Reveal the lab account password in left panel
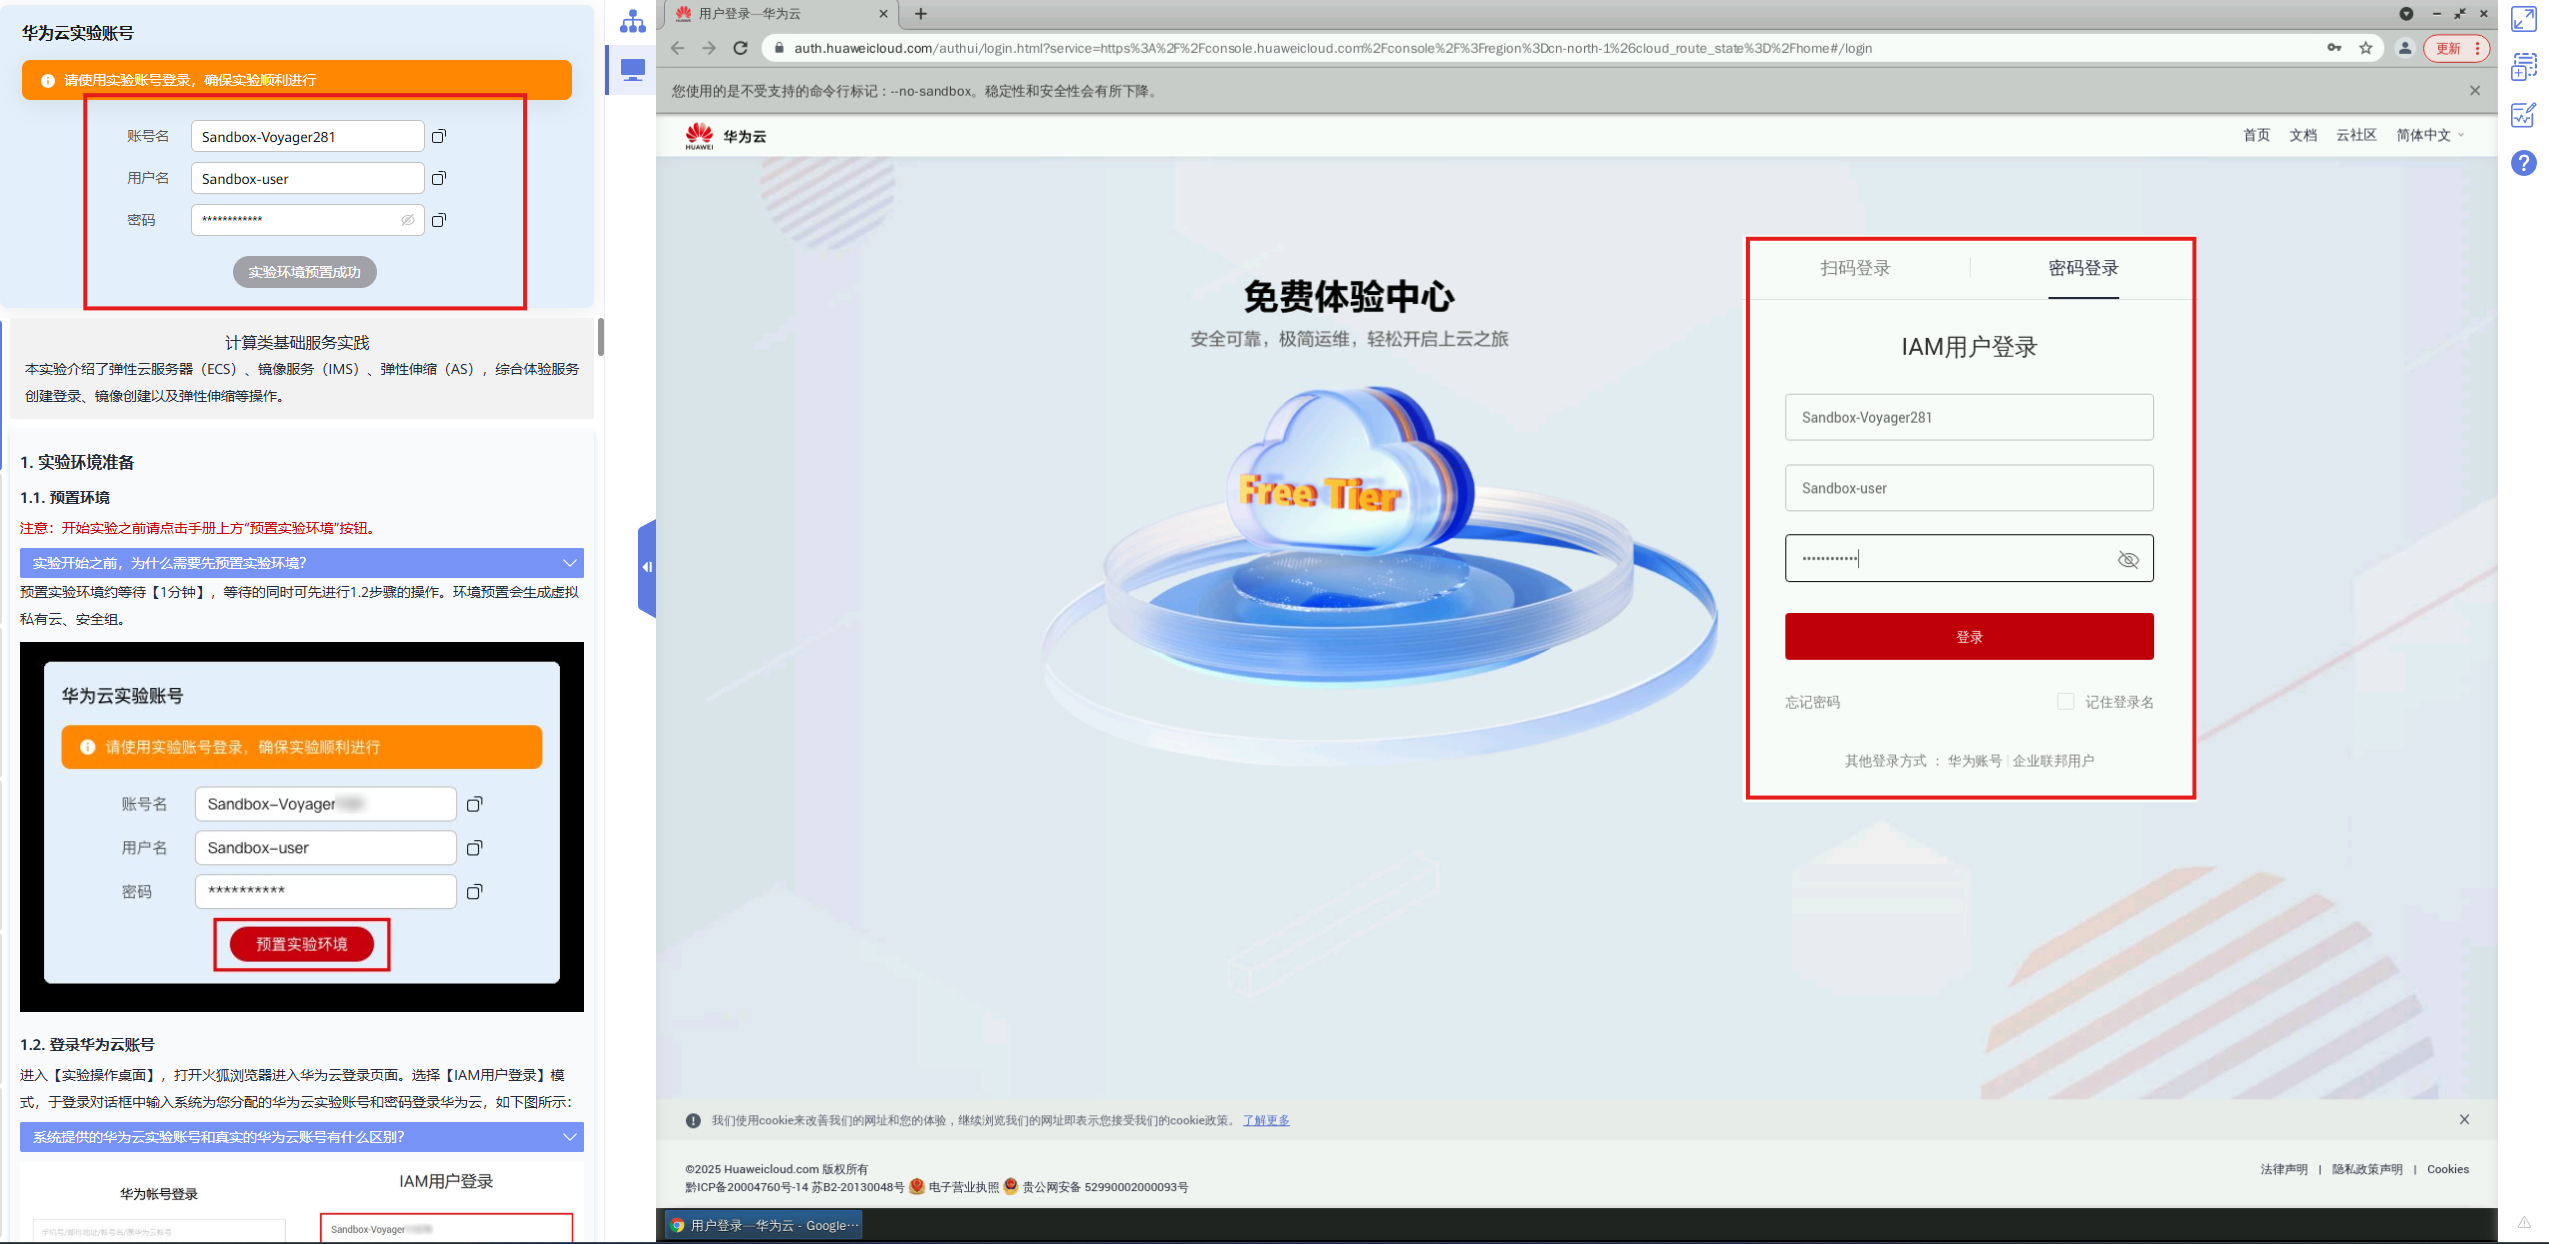The height and width of the screenshot is (1244, 2549). (x=408, y=220)
